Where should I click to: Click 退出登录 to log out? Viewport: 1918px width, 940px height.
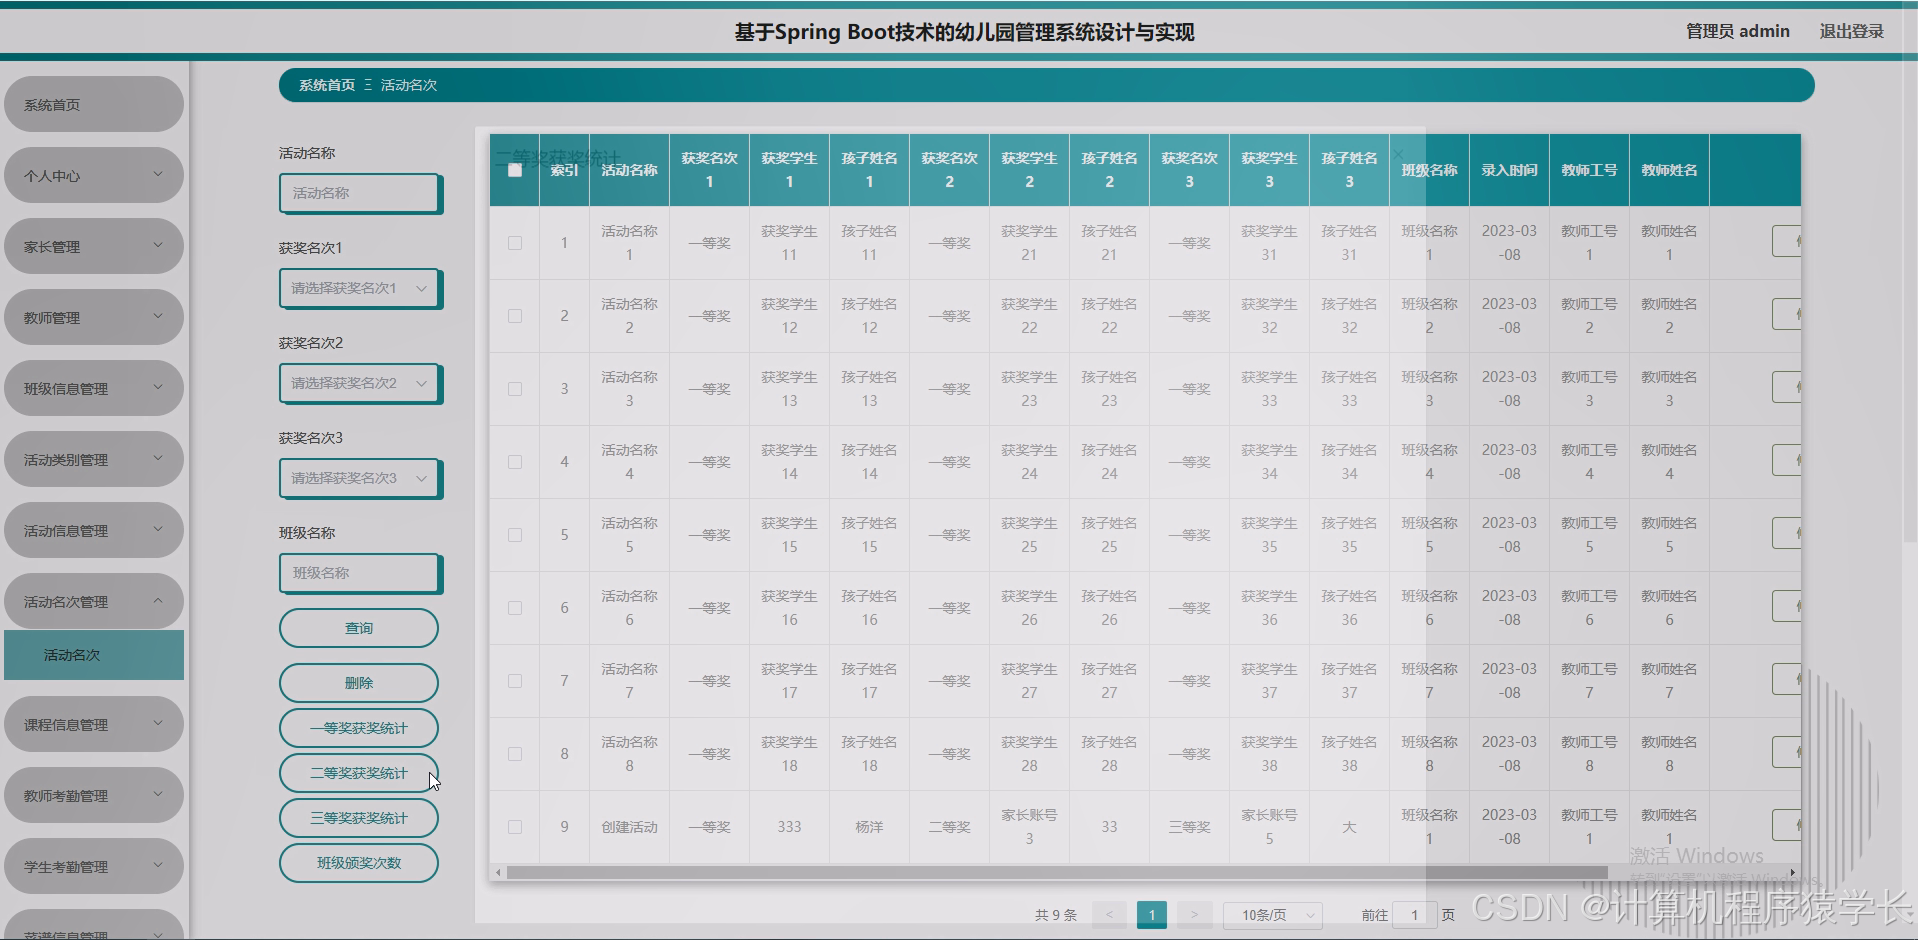click(x=1851, y=31)
